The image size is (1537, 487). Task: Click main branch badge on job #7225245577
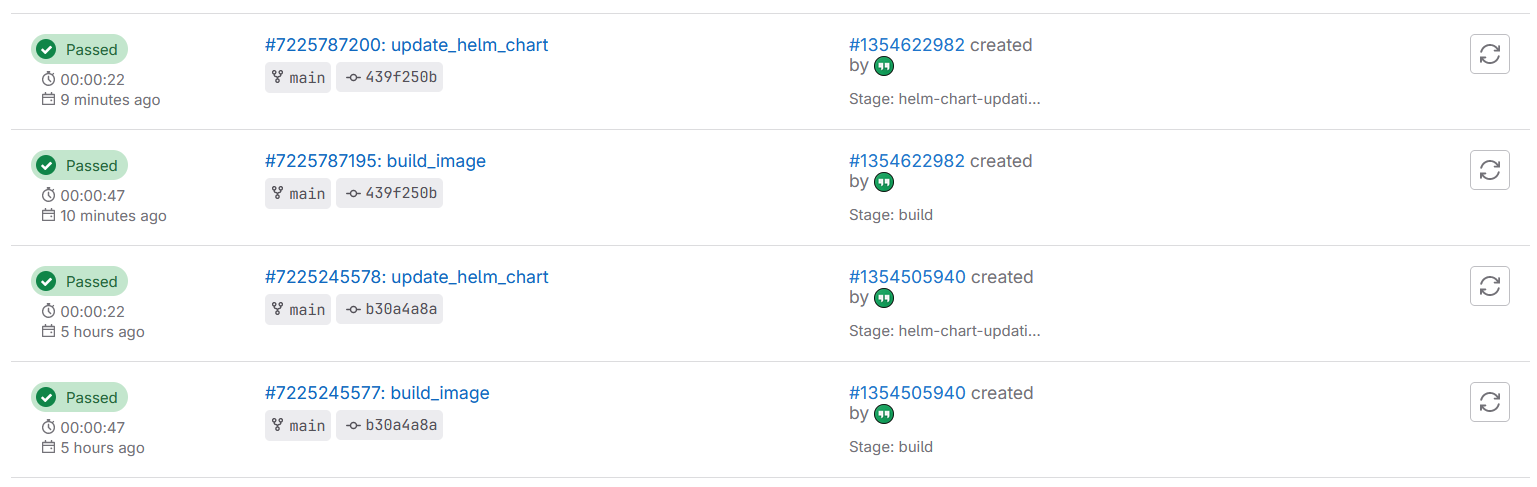298,426
